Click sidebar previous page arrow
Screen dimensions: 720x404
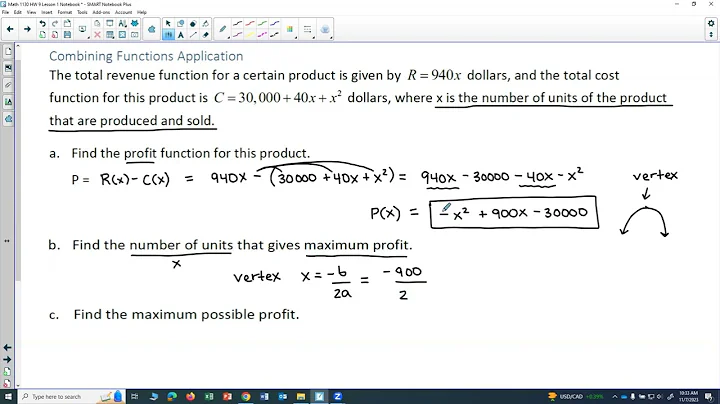(x=7, y=348)
